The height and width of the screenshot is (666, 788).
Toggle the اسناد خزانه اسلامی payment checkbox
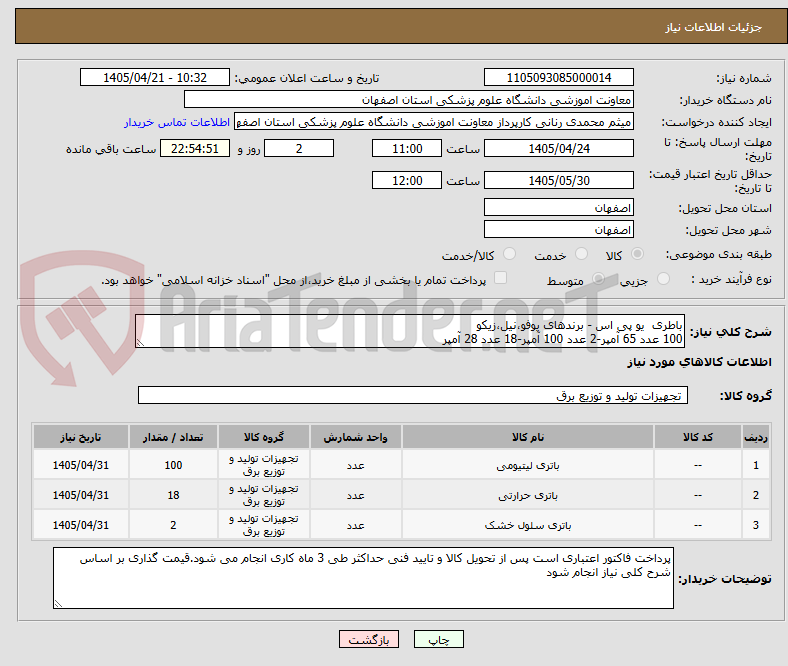[x=501, y=278]
